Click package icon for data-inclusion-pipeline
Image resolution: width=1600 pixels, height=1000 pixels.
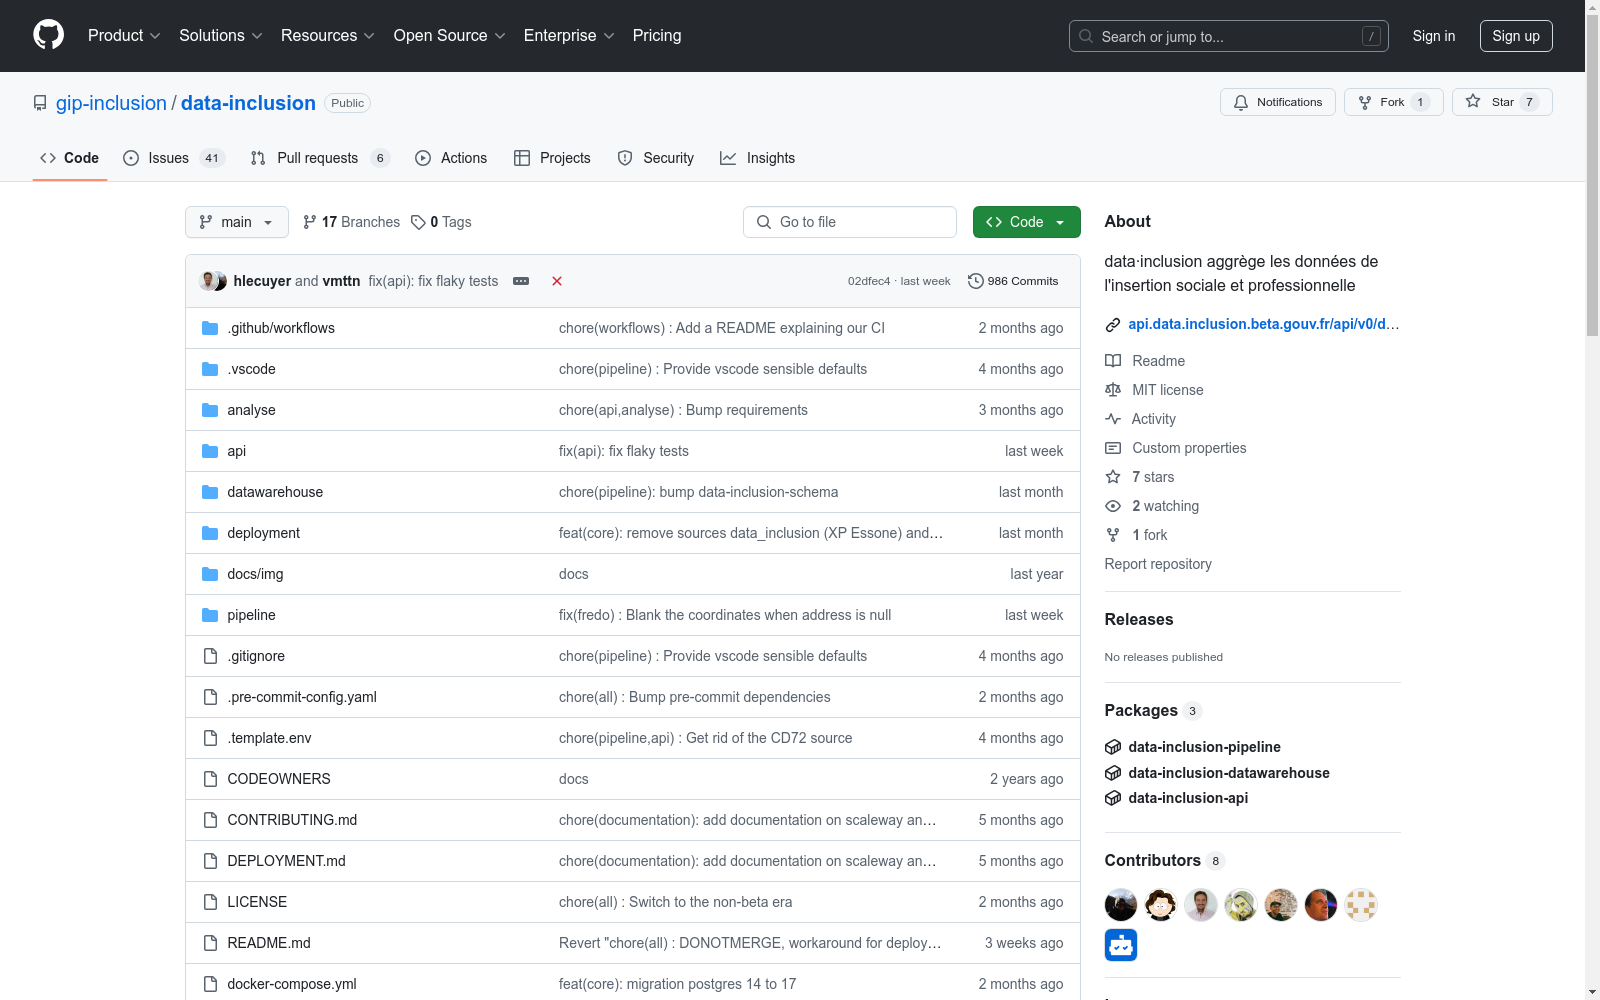point(1113,747)
